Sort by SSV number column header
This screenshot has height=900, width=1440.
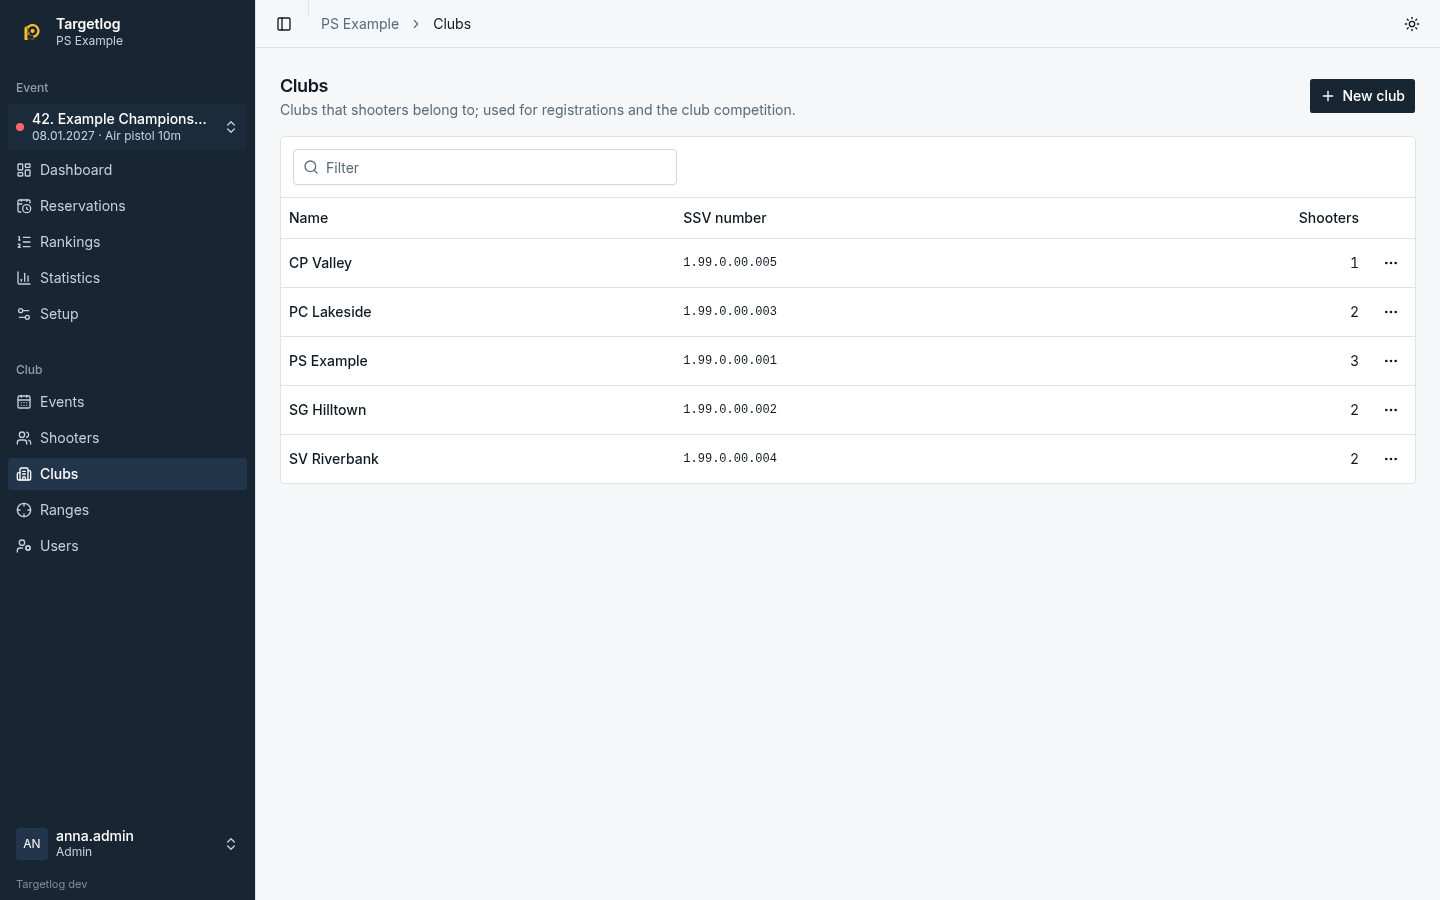coord(725,218)
